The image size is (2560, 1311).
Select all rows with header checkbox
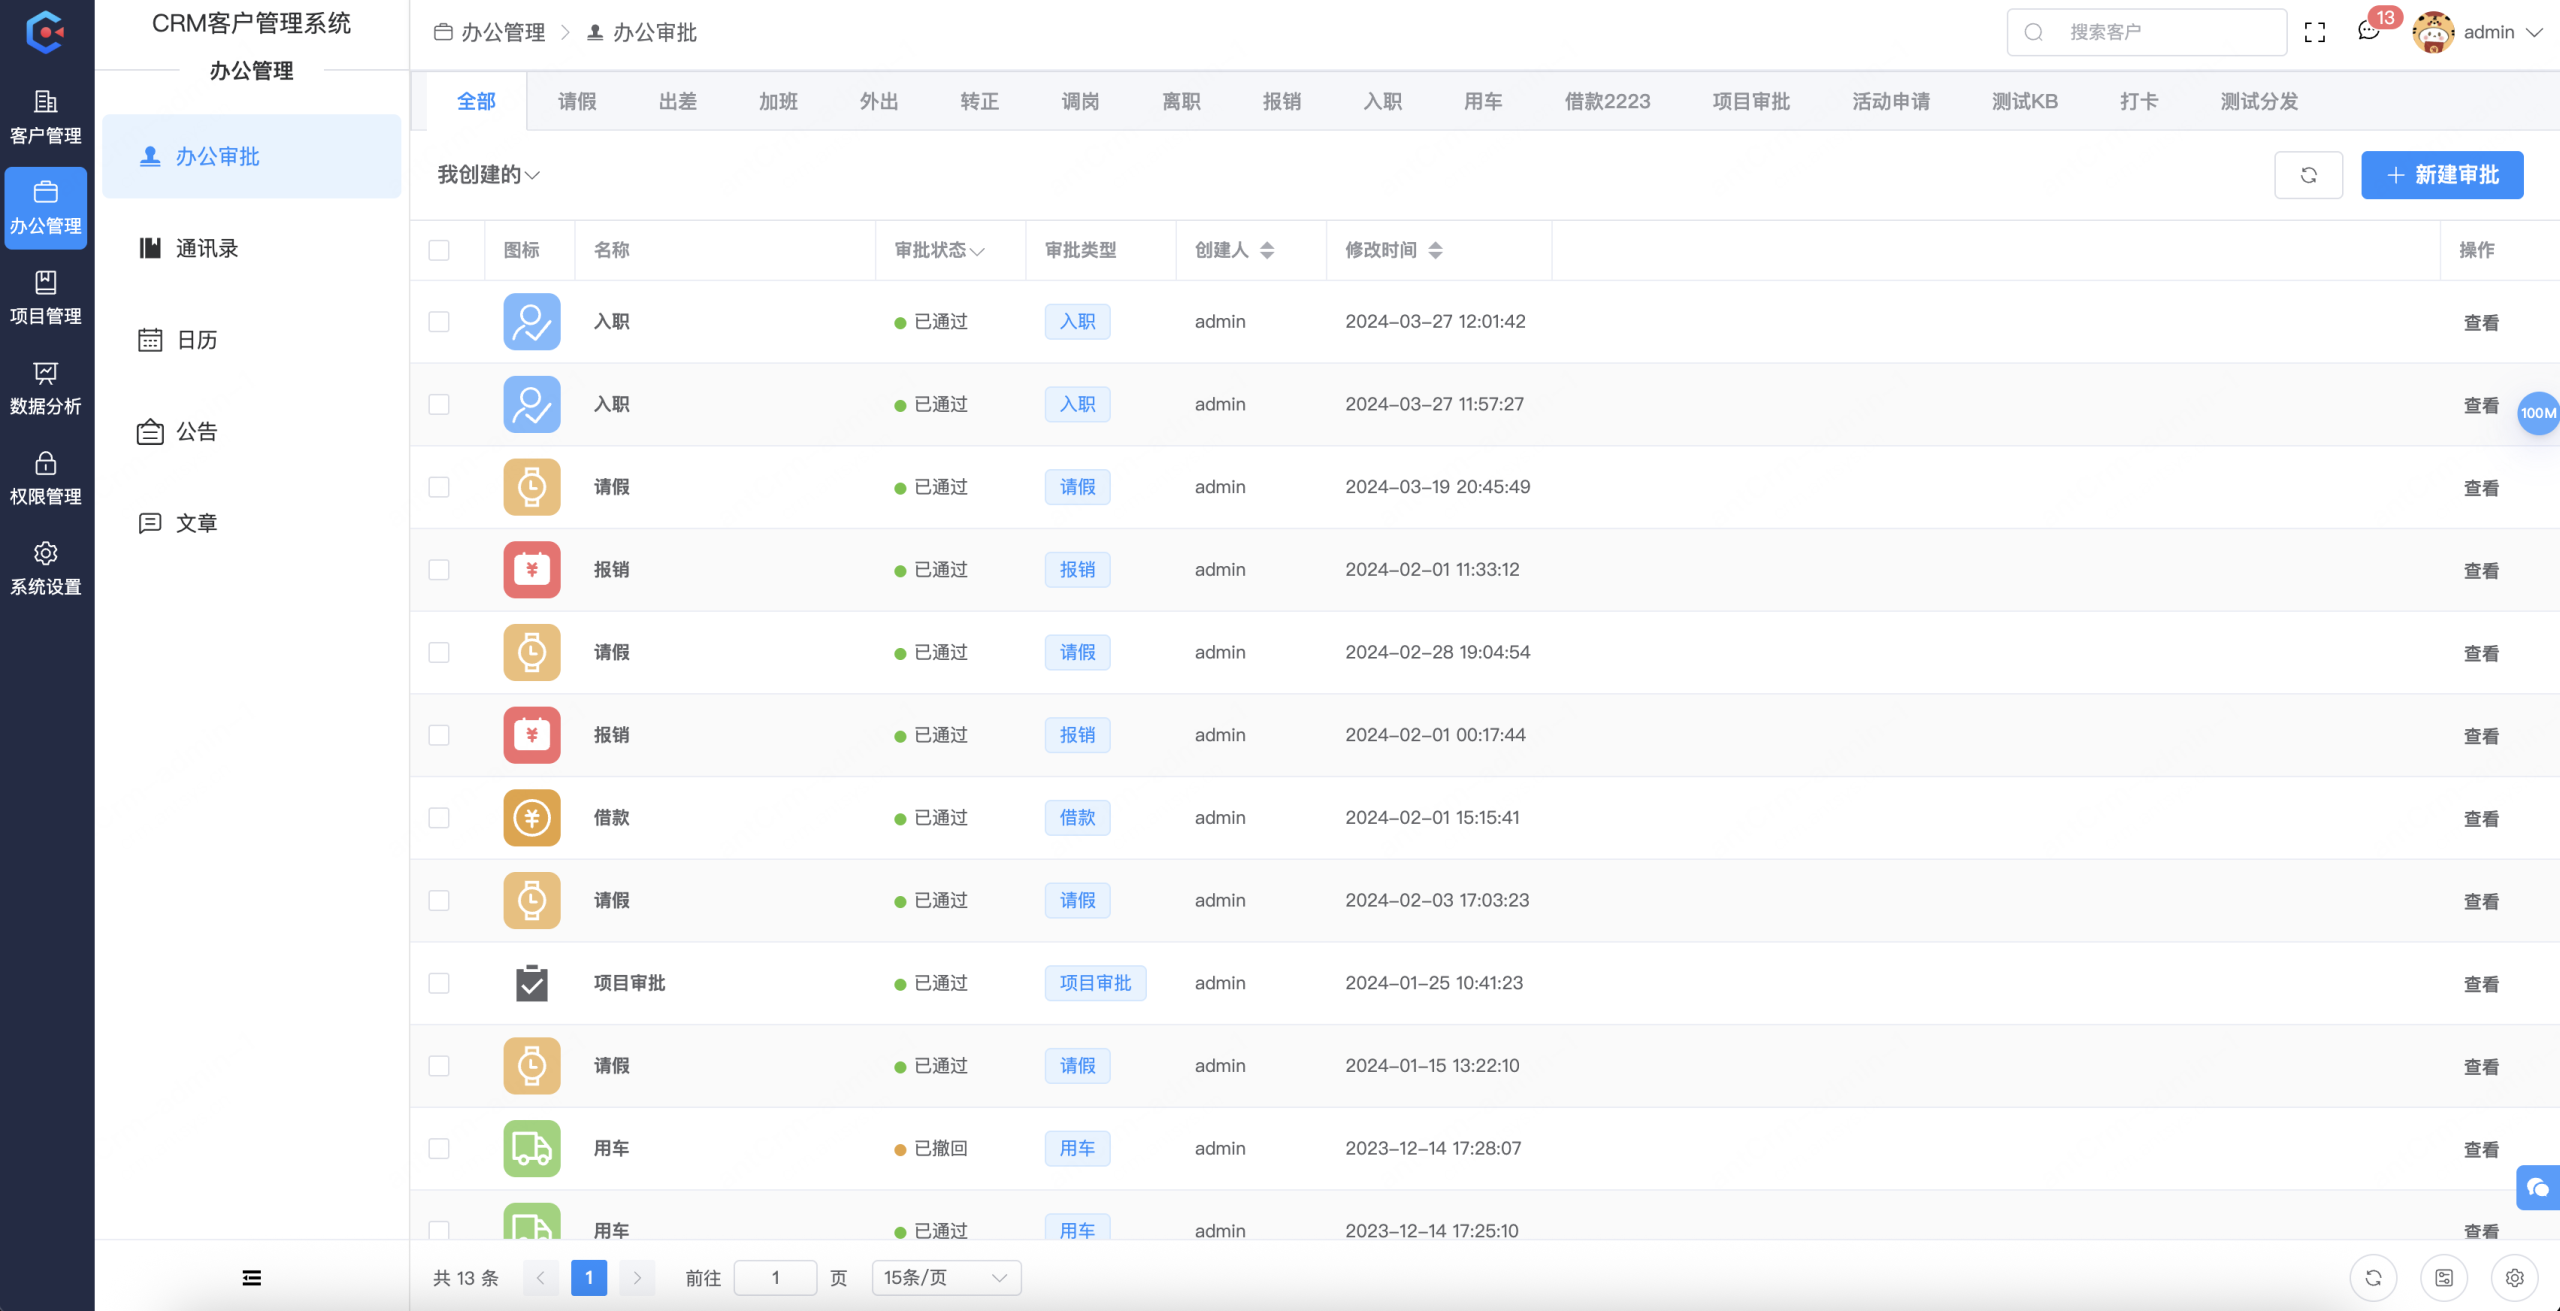(x=439, y=250)
